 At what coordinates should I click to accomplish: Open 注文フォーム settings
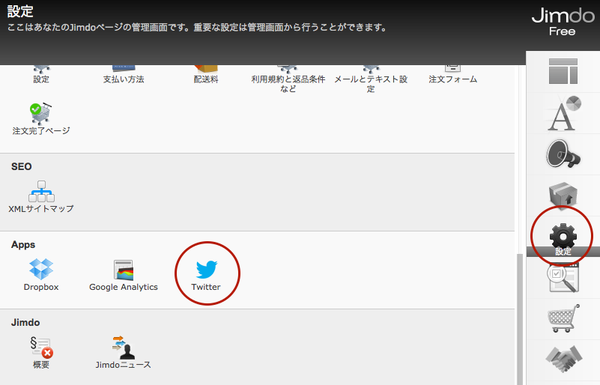pyautogui.click(x=453, y=75)
